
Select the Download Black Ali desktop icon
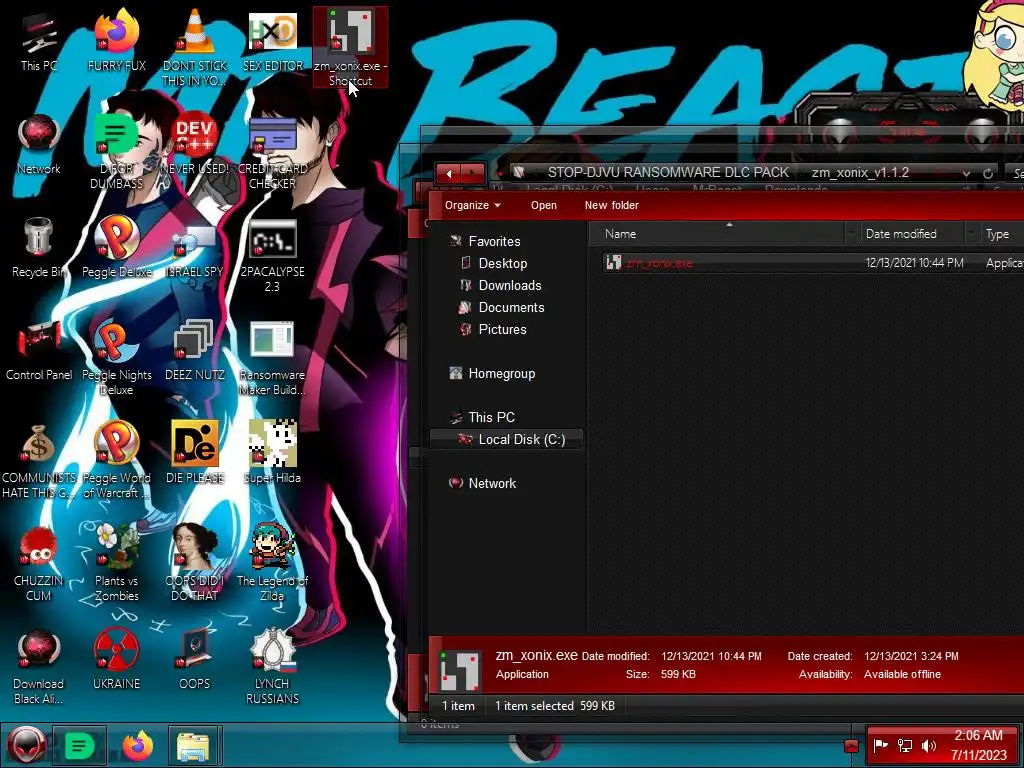[x=39, y=667]
